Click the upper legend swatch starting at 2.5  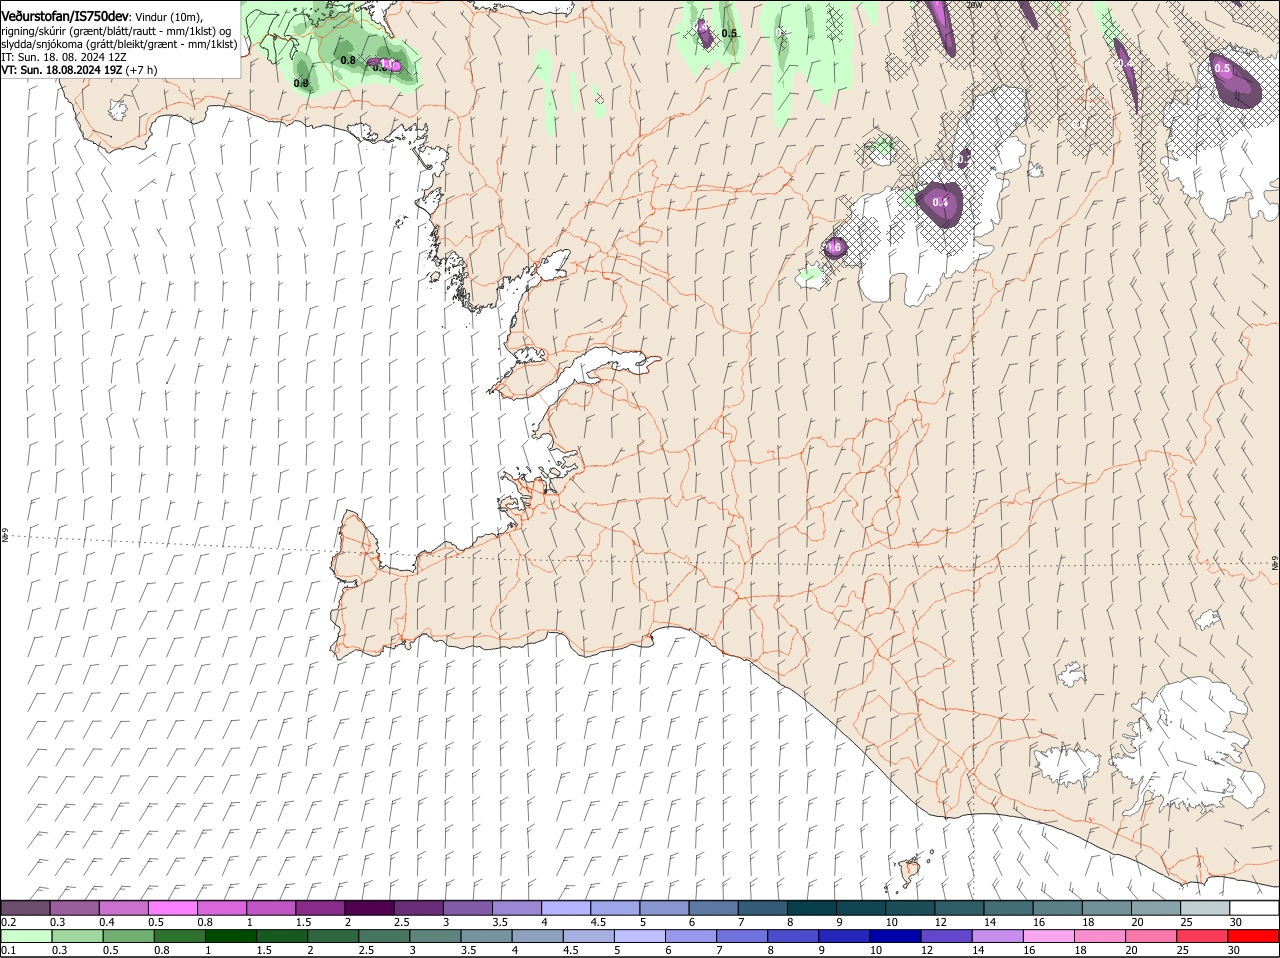point(418,907)
